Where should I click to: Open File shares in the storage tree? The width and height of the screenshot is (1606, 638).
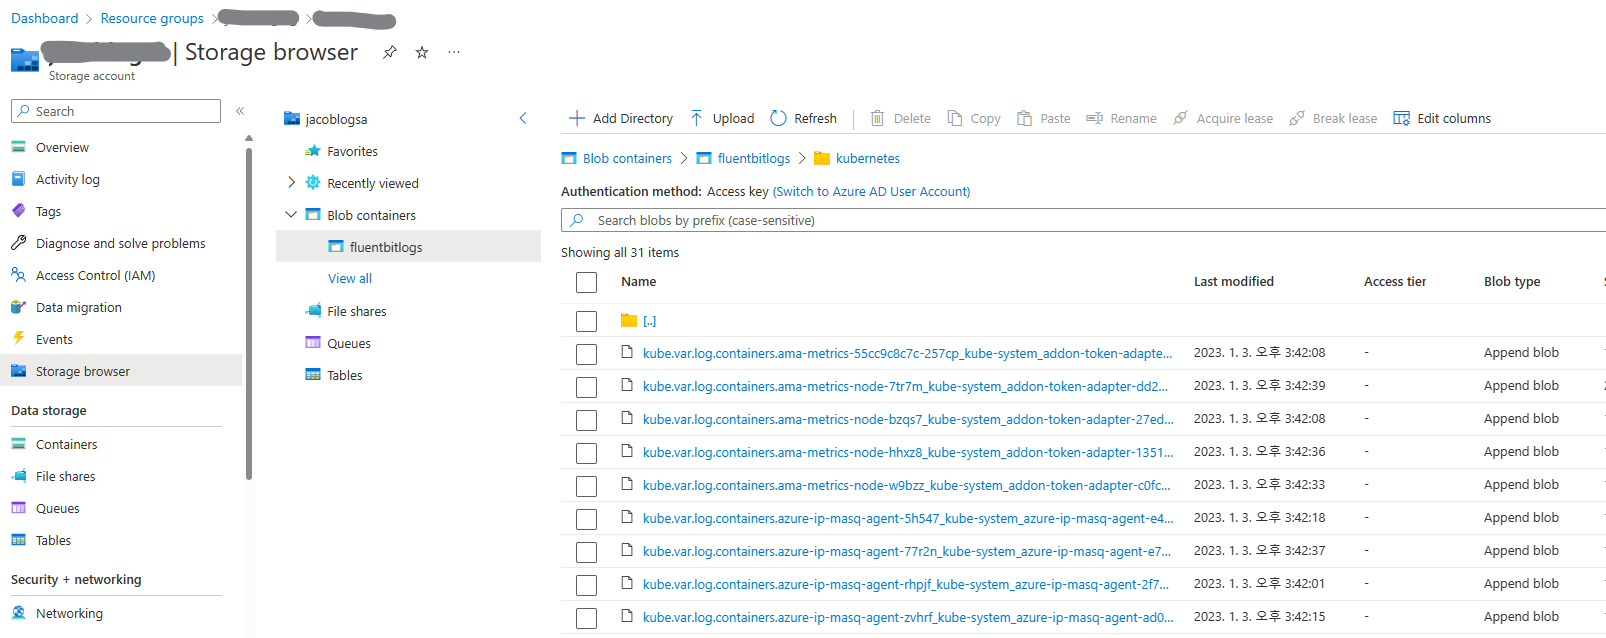[356, 311]
